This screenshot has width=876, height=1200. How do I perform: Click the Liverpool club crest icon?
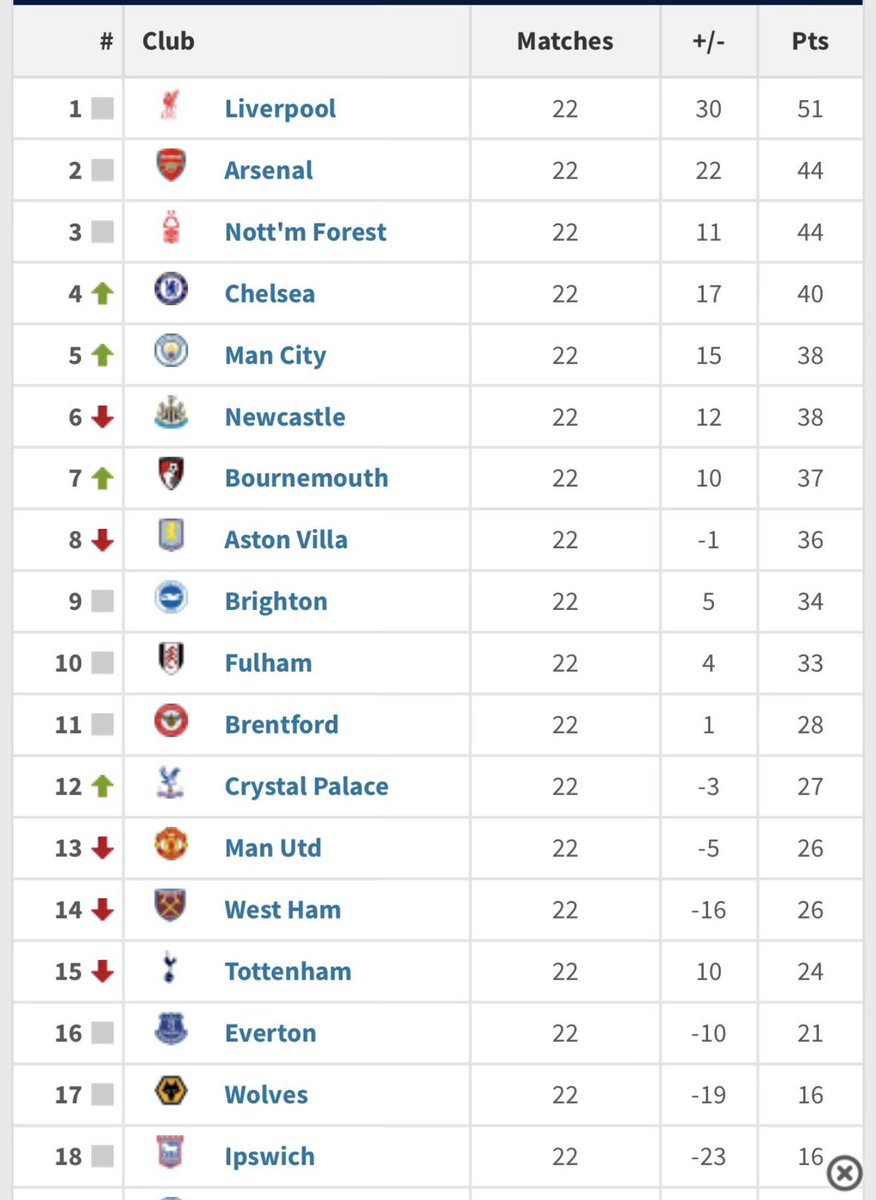pos(170,107)
